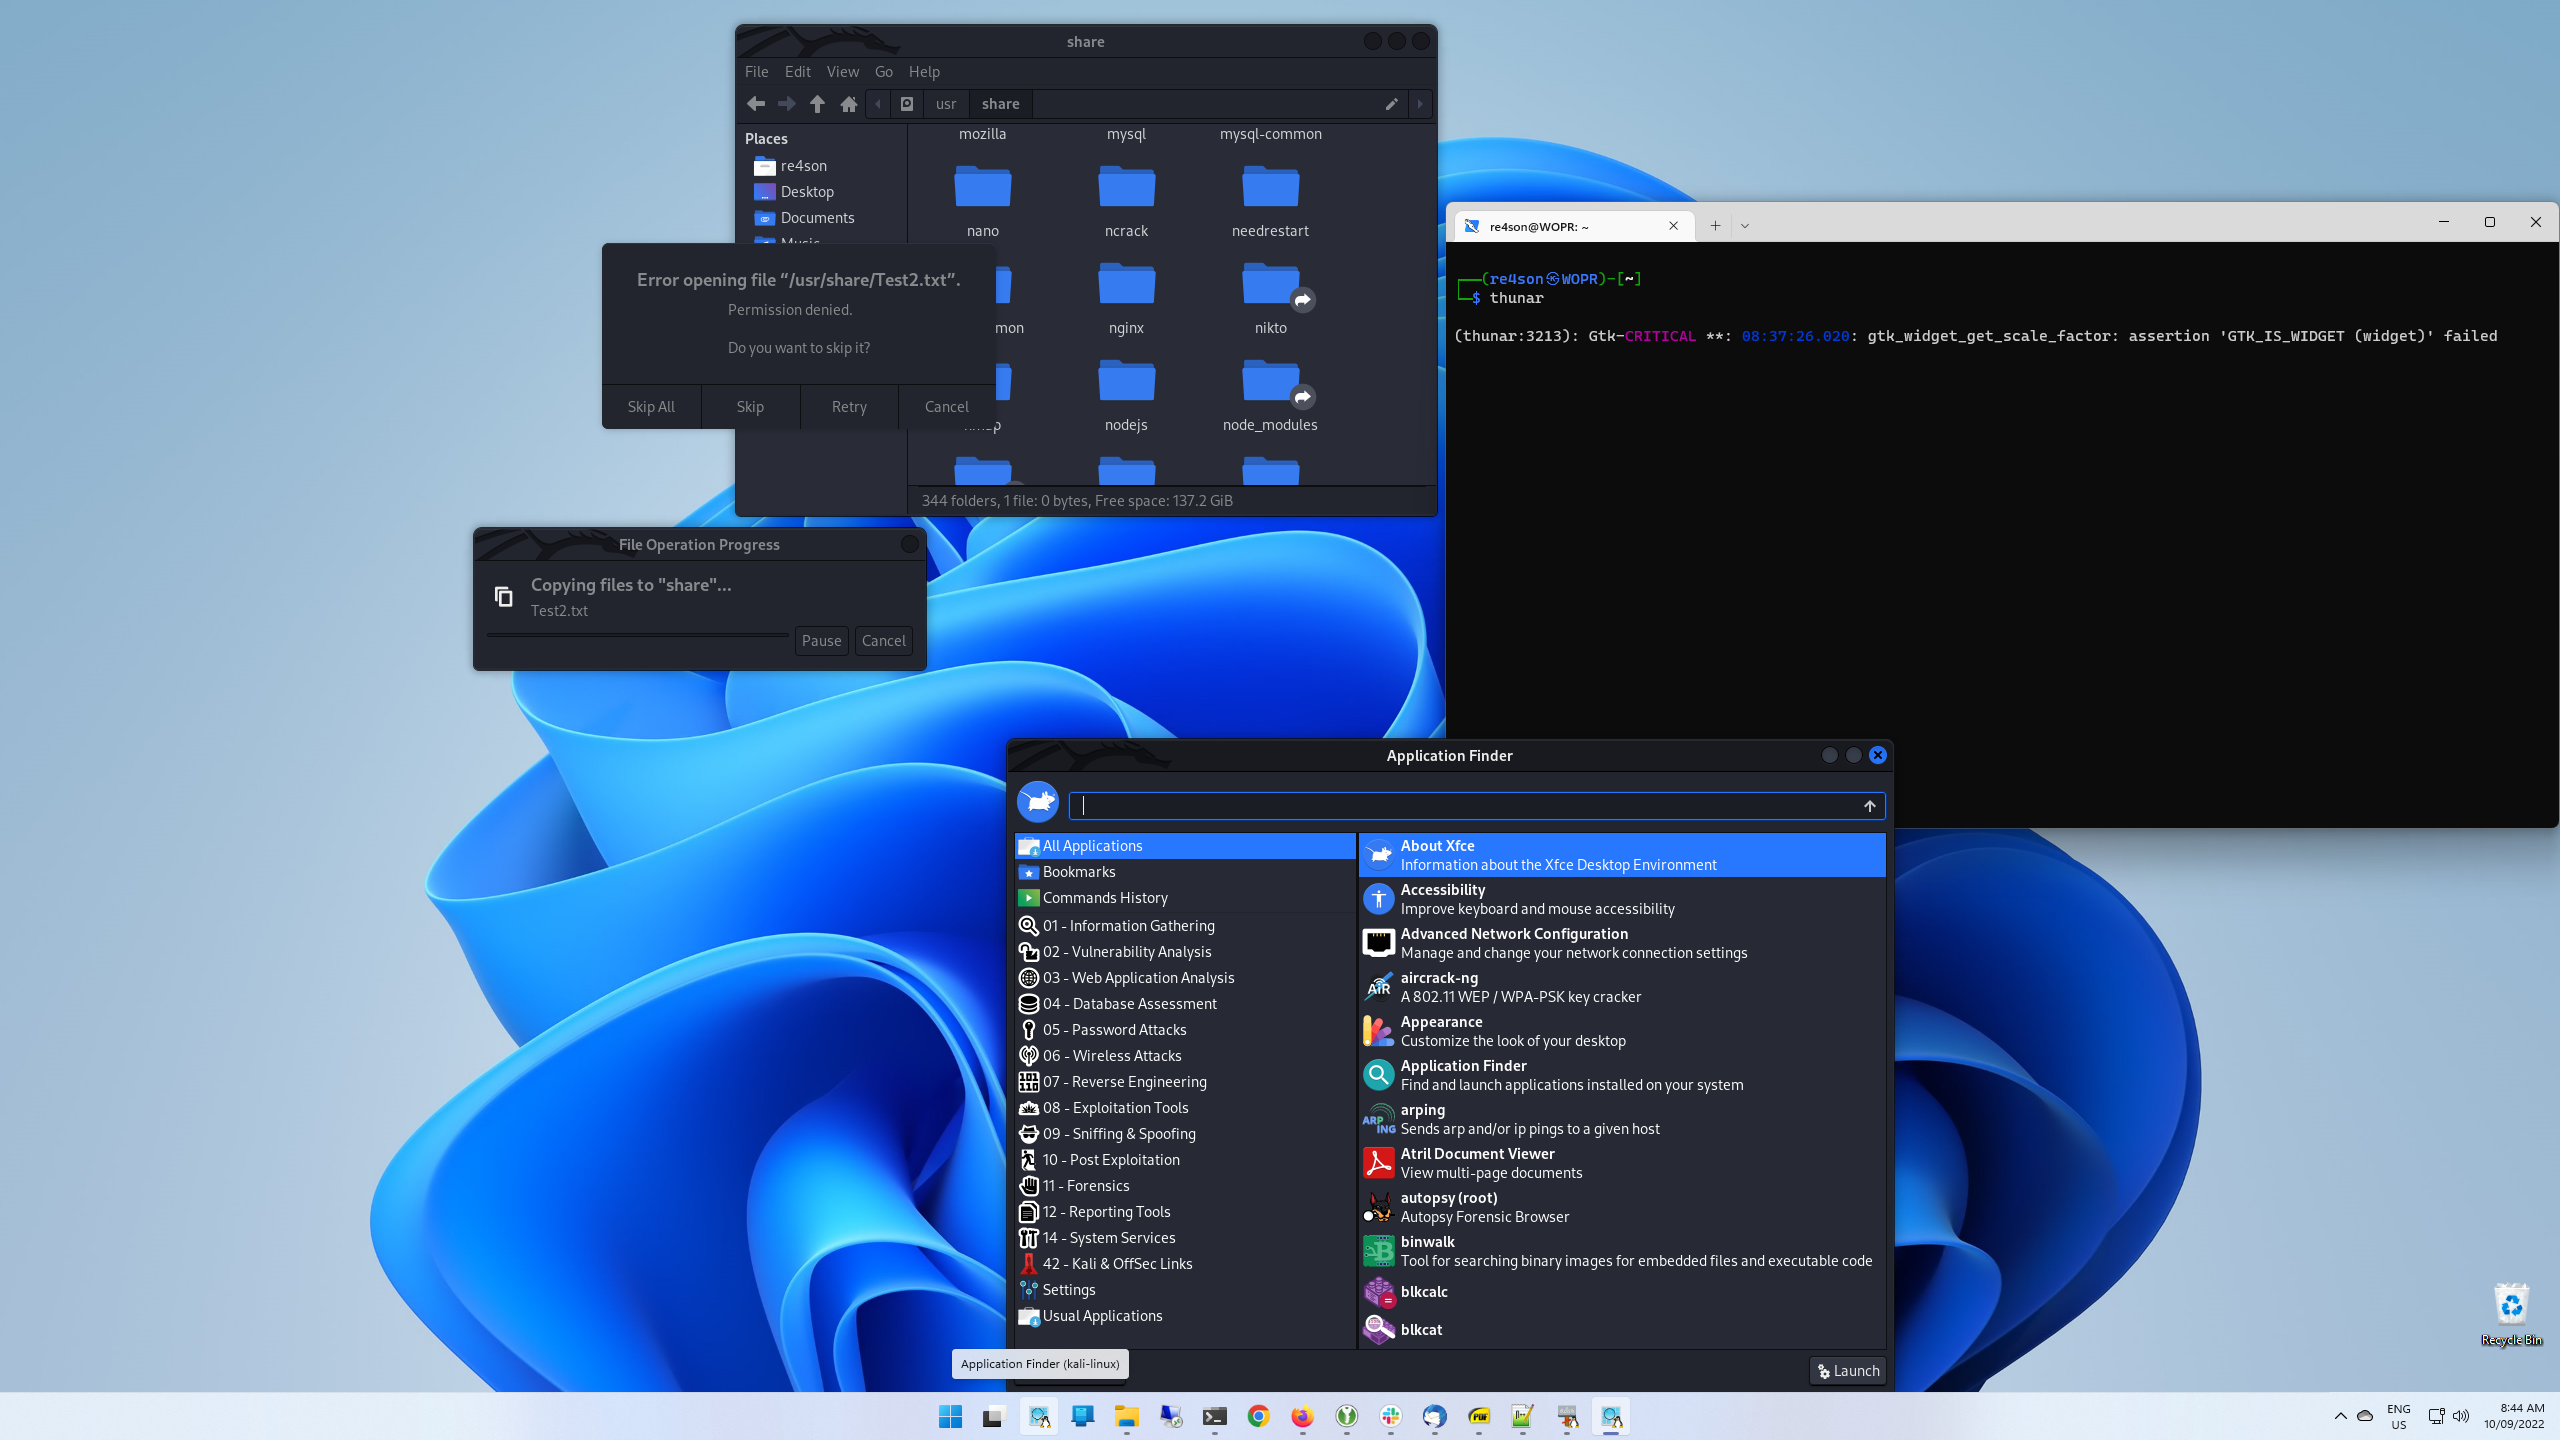The width and height of the screenshot is (2560, 1440).
Task: Click the back arrow in Thunar toolbar
Action: click(756, 104)
